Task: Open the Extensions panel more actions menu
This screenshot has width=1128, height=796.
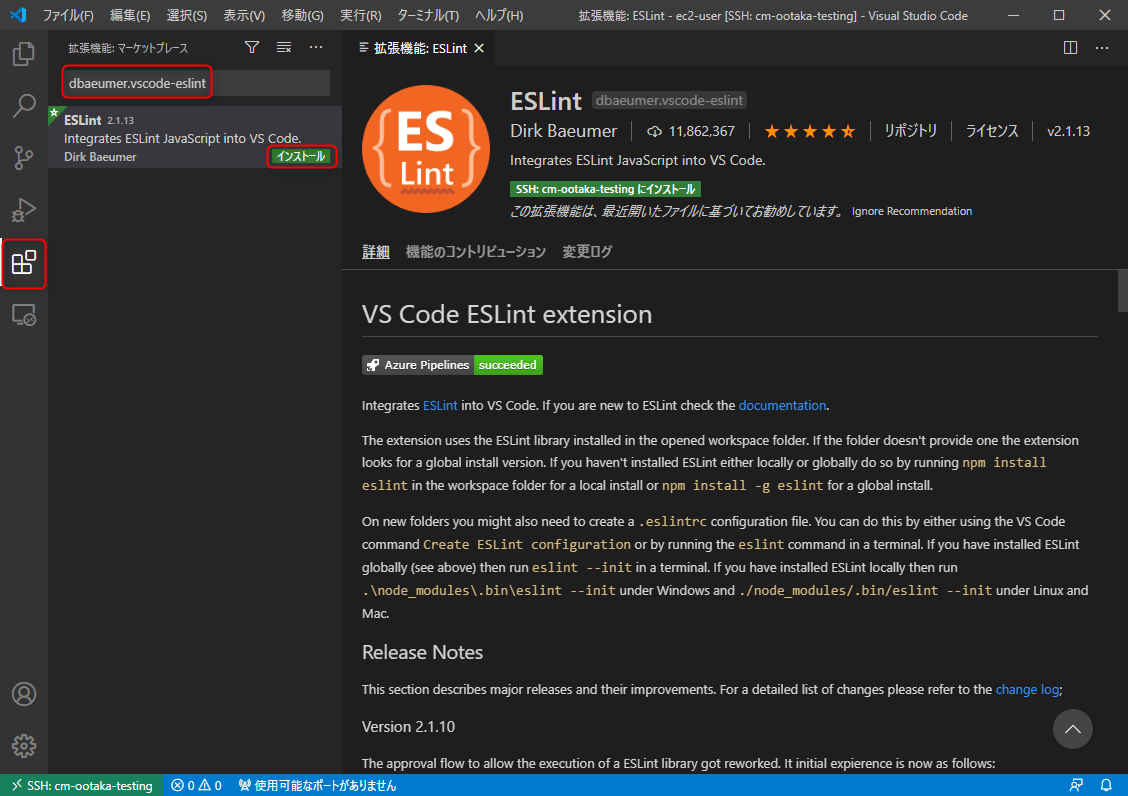Action: click(316, 46)
